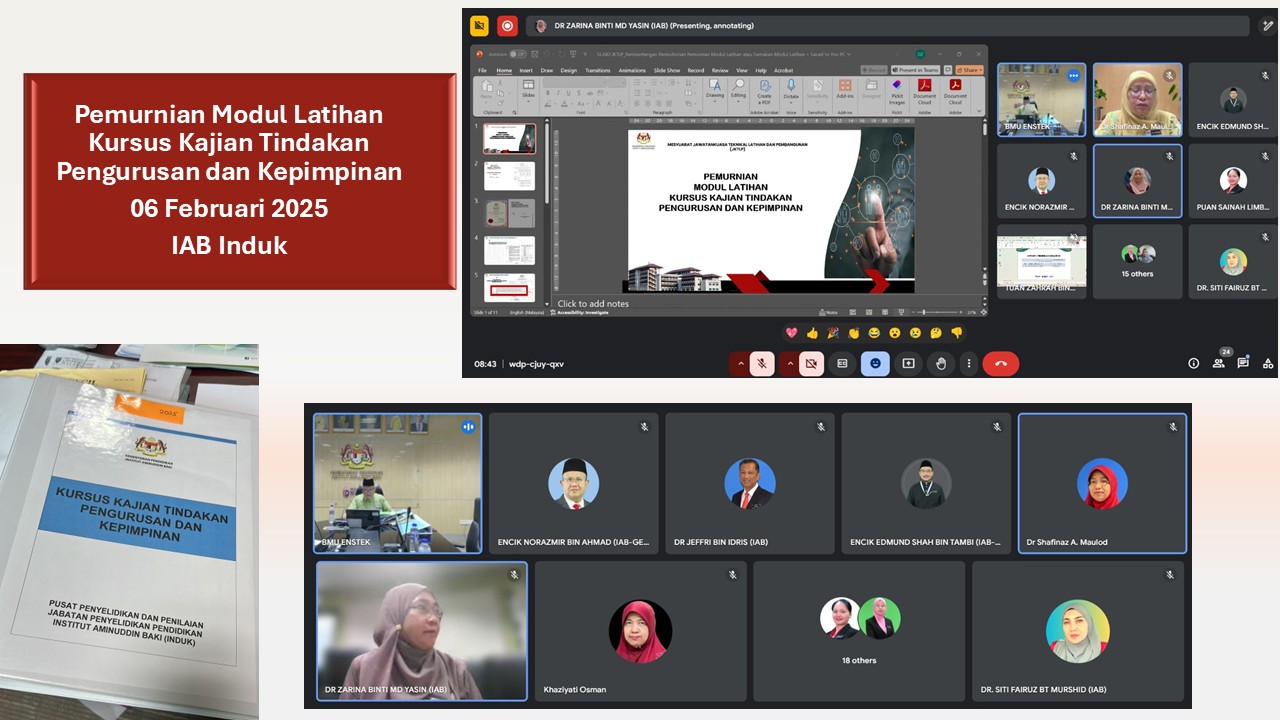Open the meeting chat panel
The height and width of the screenshot is (720, 1280).
click(x=1243, y=364)
